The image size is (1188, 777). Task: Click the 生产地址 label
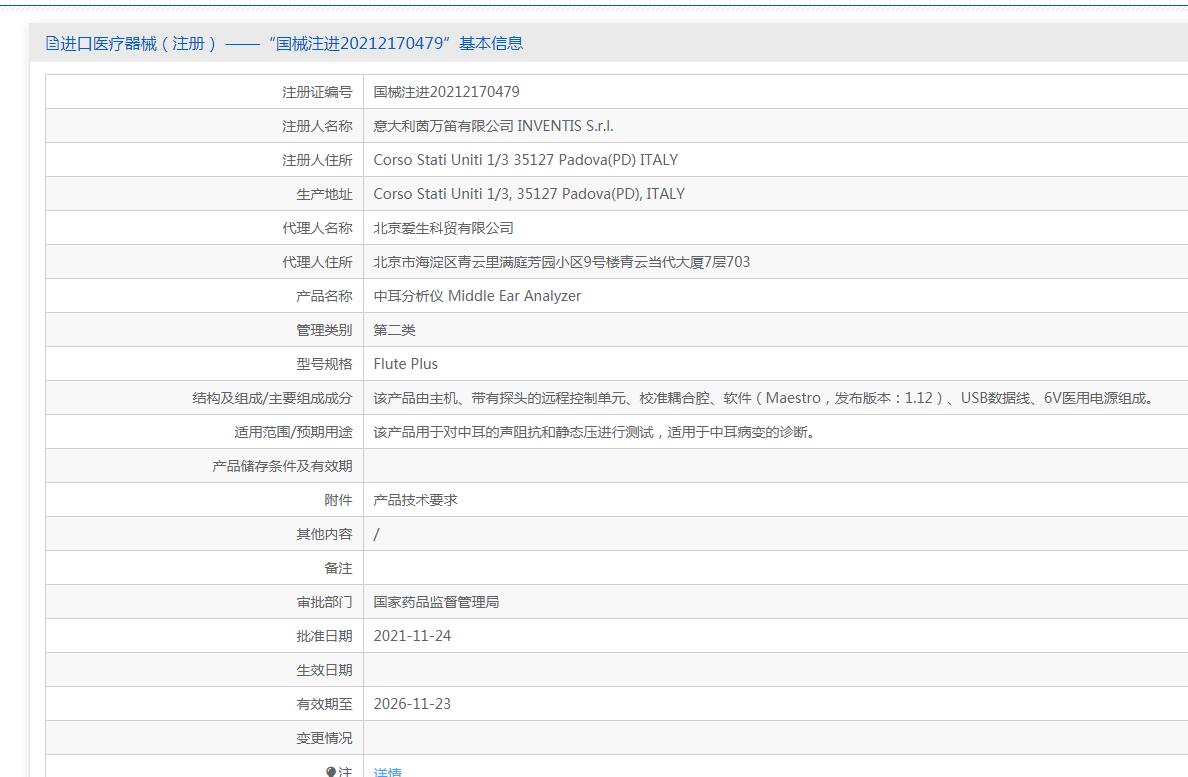click(x=324, y=194)
